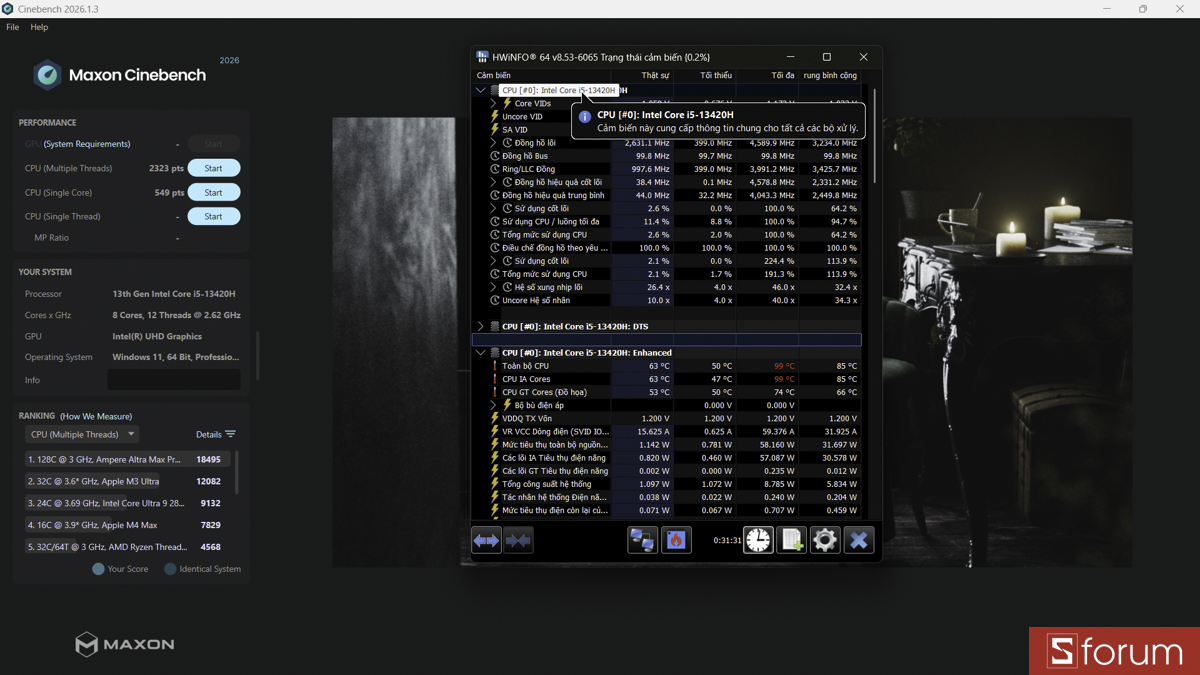Image resolution: width=1200 pixels, height=675 pixels.
Task: Click the Maxon Cinebench hexagon logo
Action: (x=47, y=75)
